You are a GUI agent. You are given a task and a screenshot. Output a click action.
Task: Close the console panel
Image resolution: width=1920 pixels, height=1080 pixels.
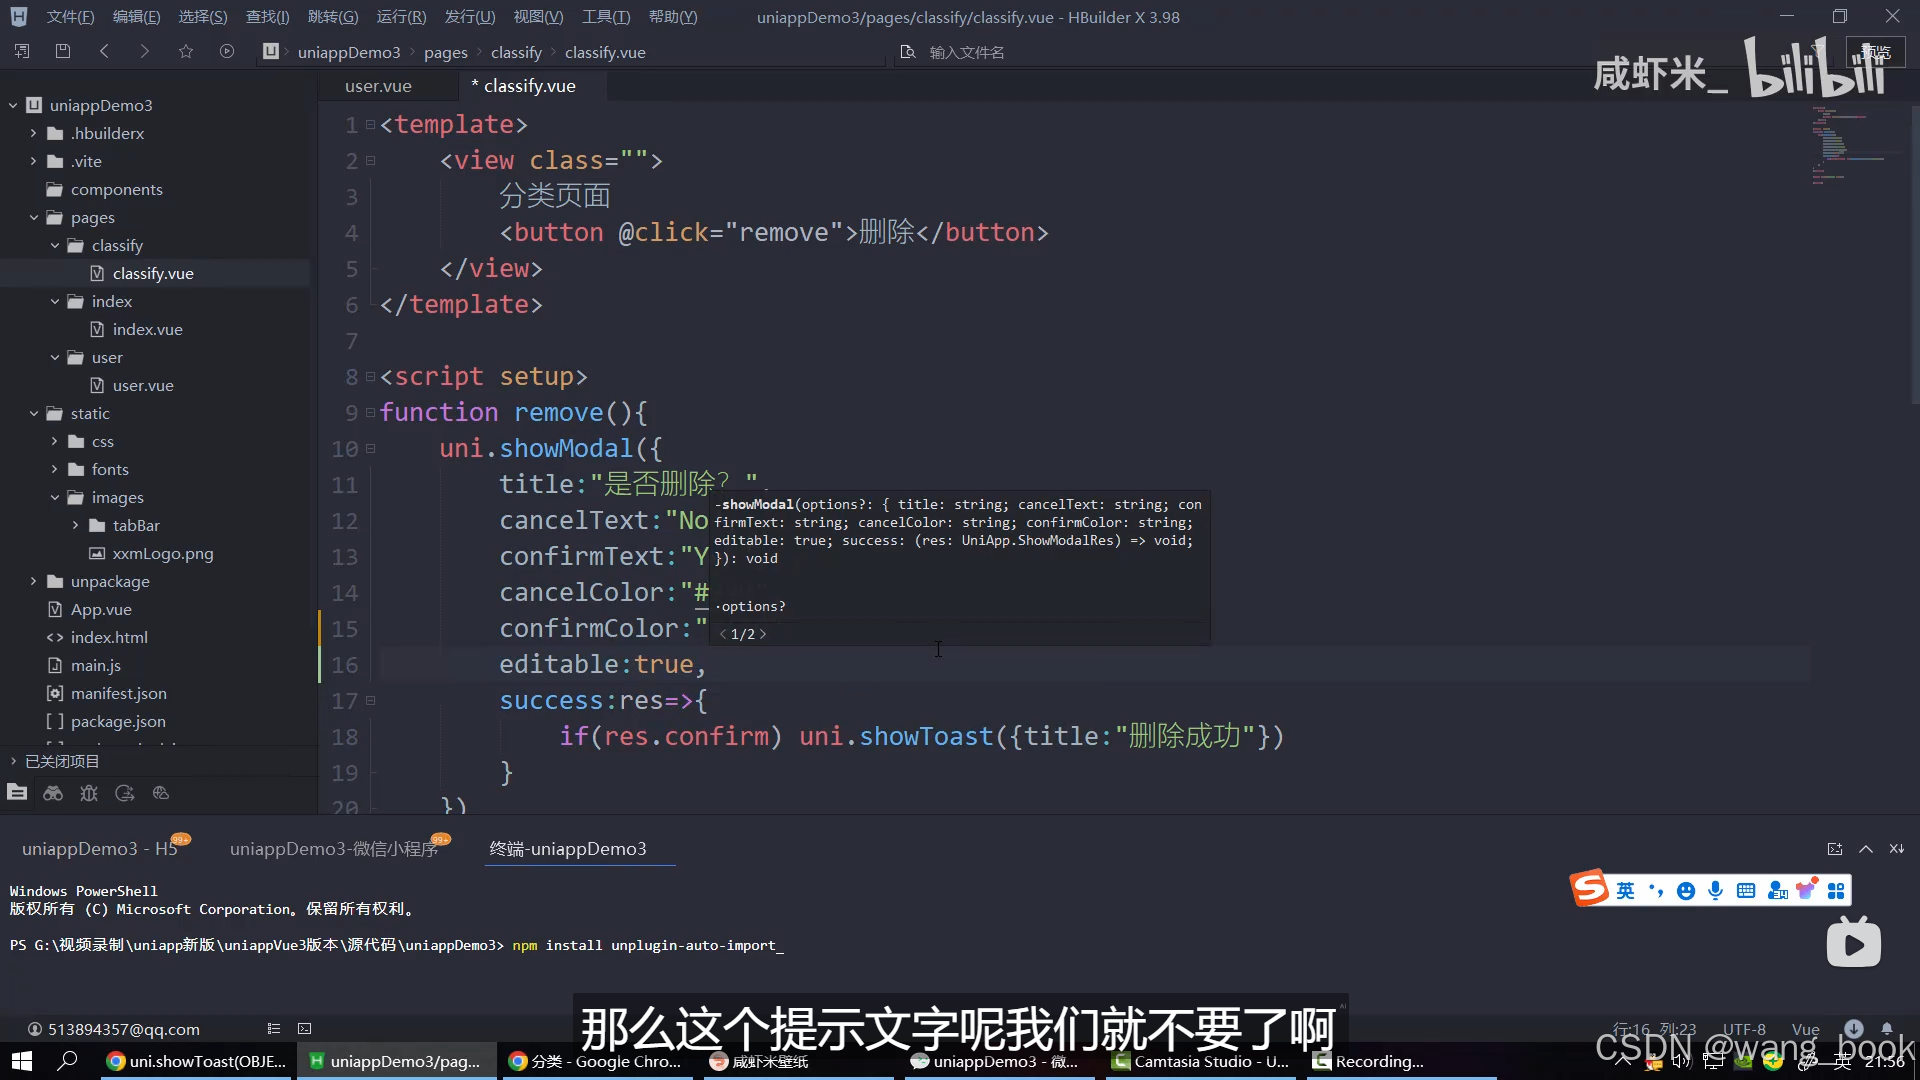[x=1897, y=849]
